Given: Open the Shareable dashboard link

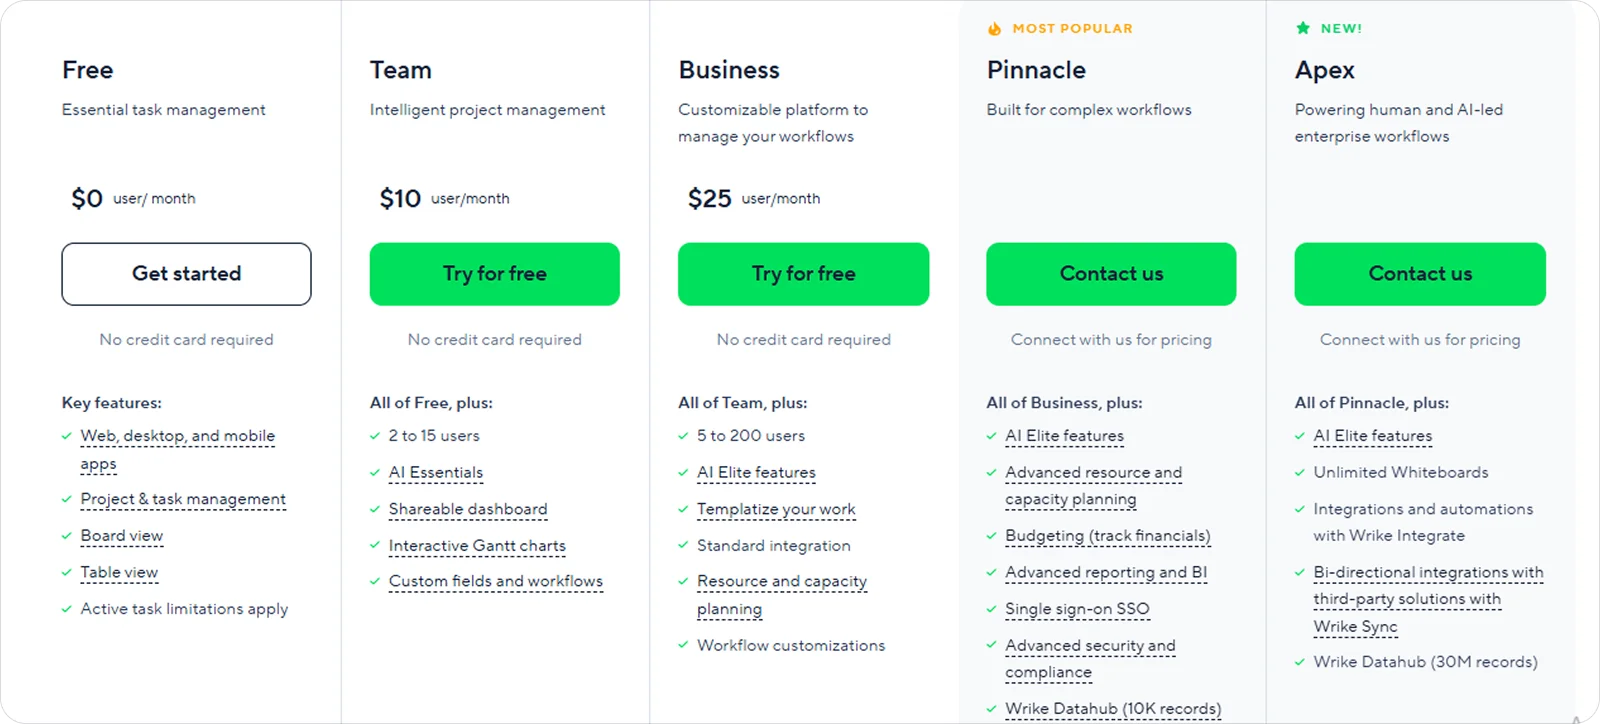Looking at the screenshot, I should tap(468, 509).
